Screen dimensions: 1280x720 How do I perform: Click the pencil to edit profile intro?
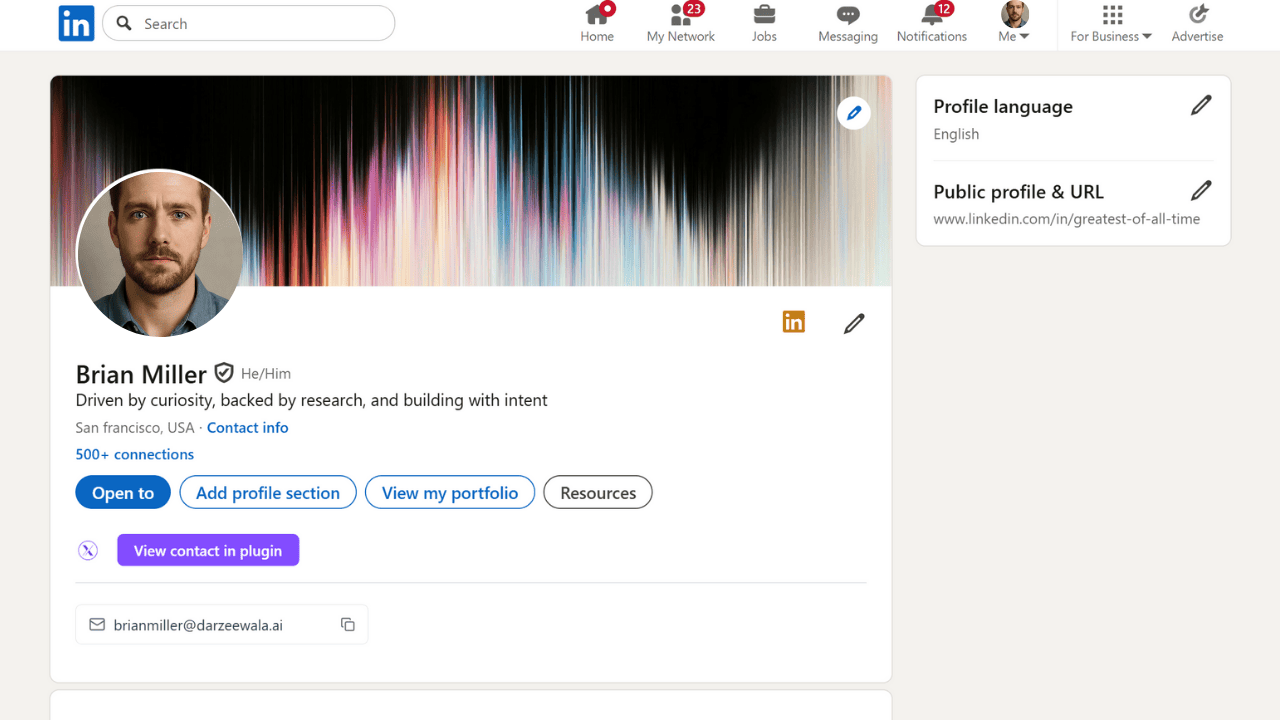pos(854,323)
